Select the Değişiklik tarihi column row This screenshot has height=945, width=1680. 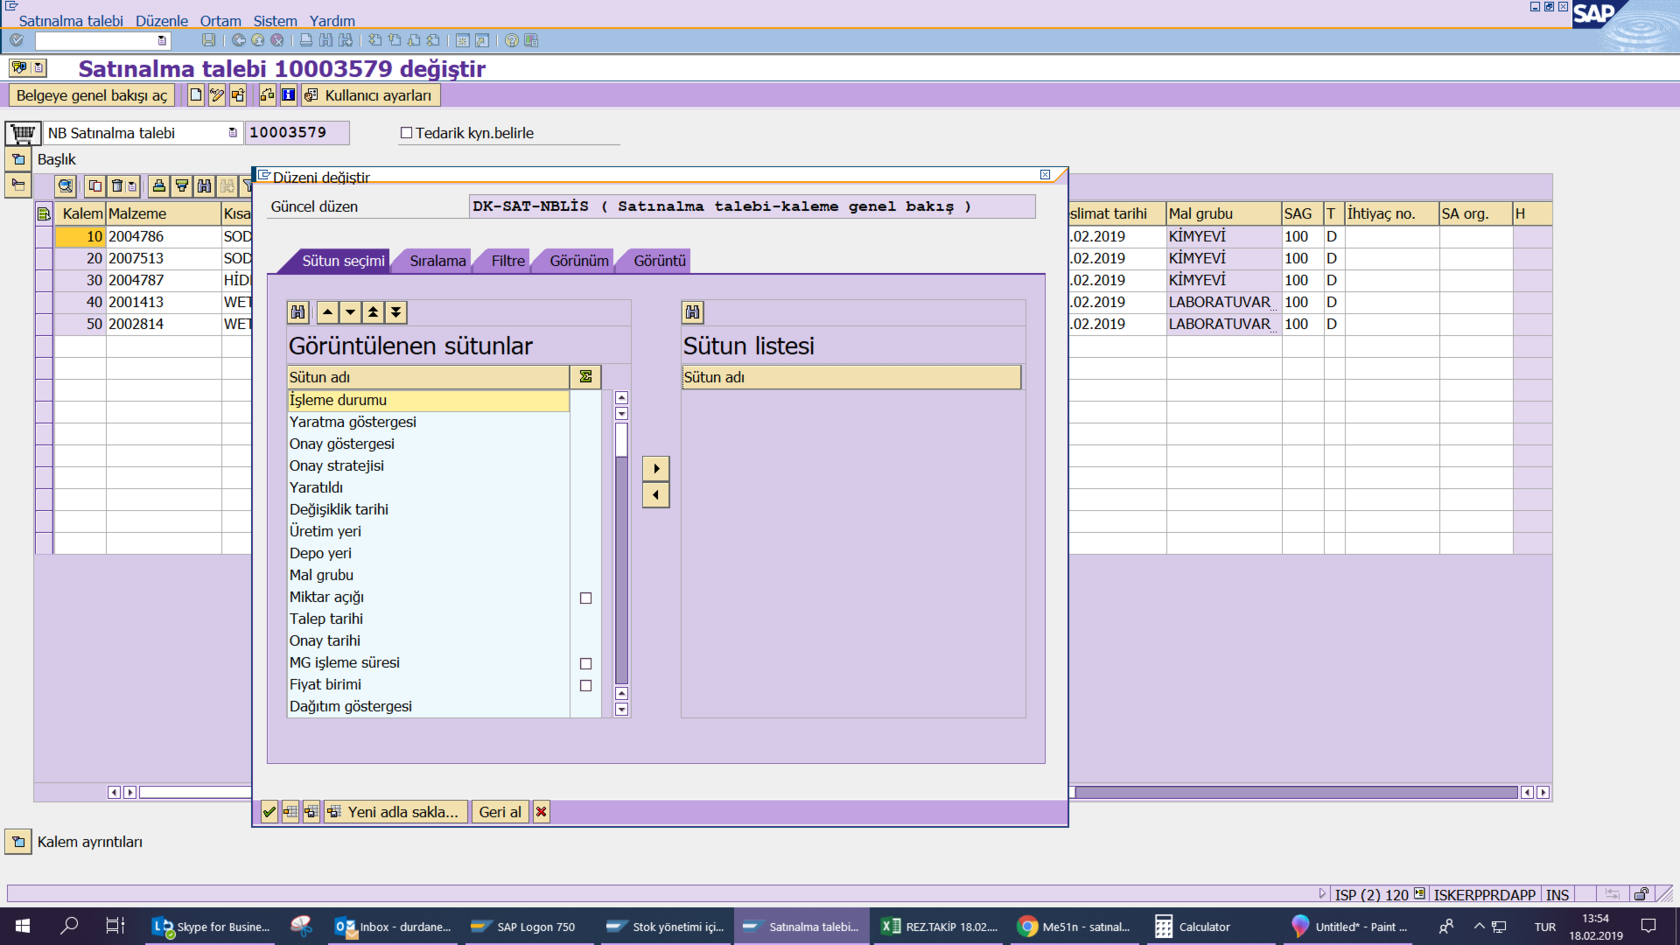428,510
